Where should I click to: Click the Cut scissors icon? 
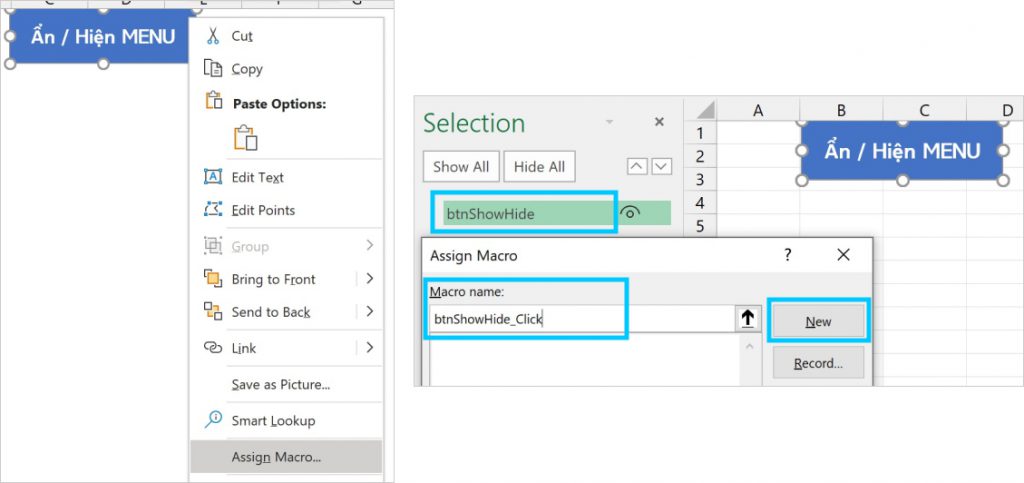point(212,36)
